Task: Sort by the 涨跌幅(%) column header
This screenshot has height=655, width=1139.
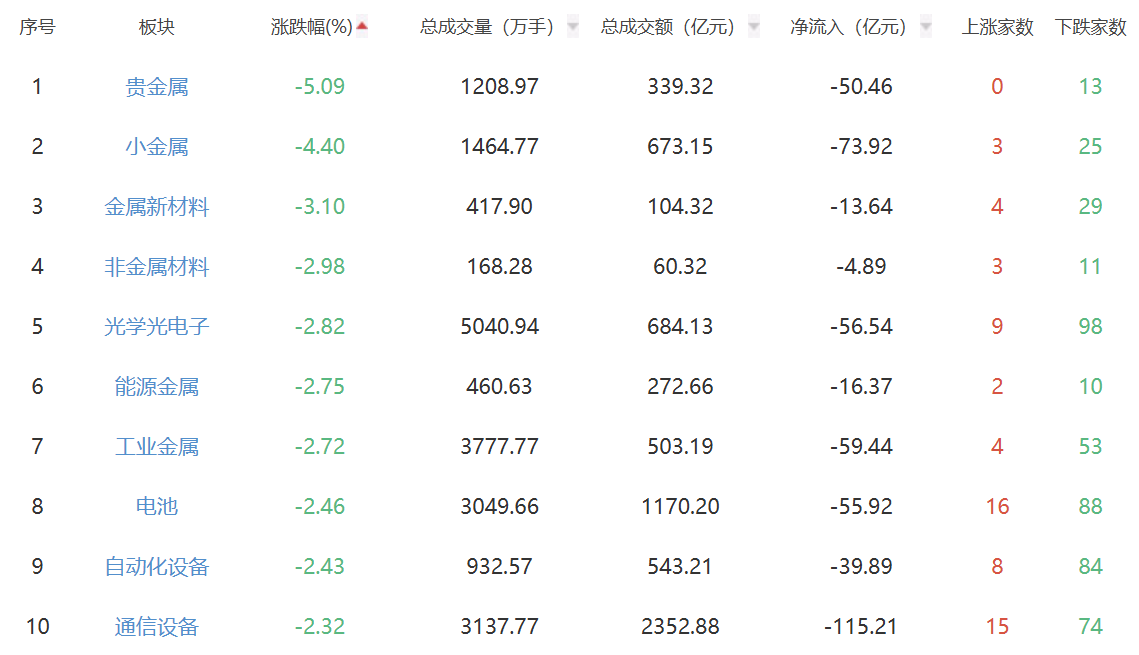Action: tap(314, 27)
